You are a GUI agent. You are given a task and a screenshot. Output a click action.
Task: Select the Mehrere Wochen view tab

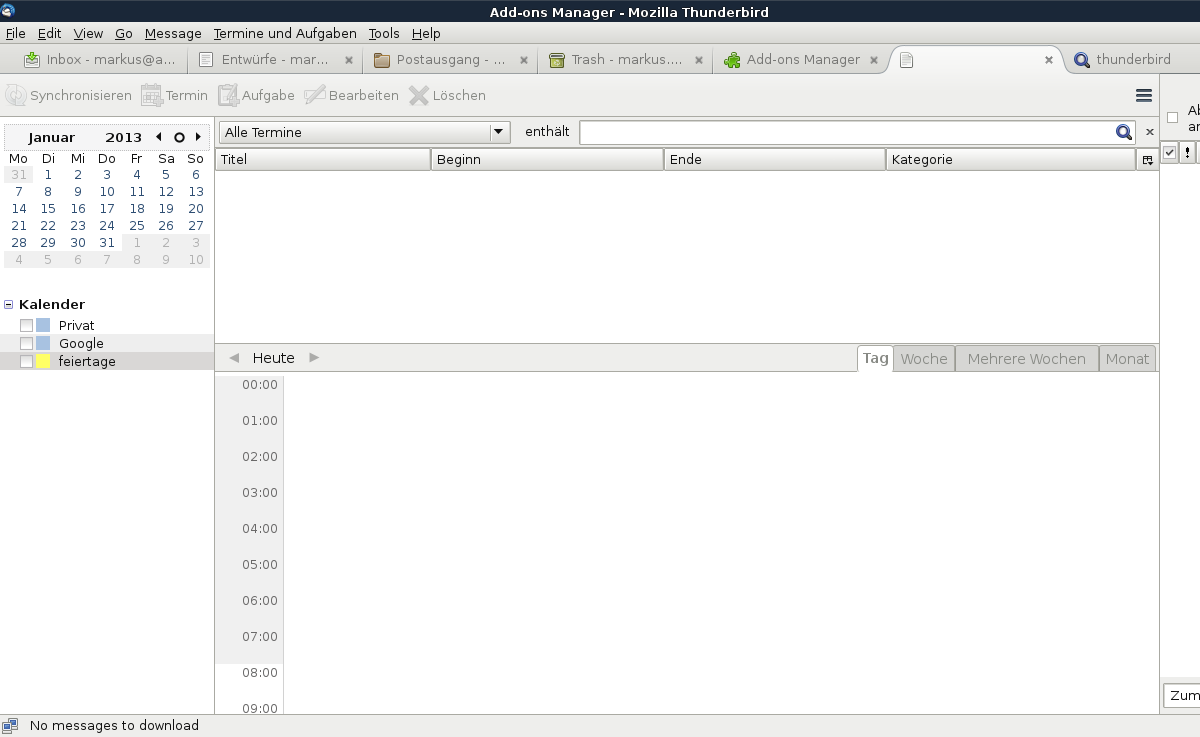click(1026, 358)
